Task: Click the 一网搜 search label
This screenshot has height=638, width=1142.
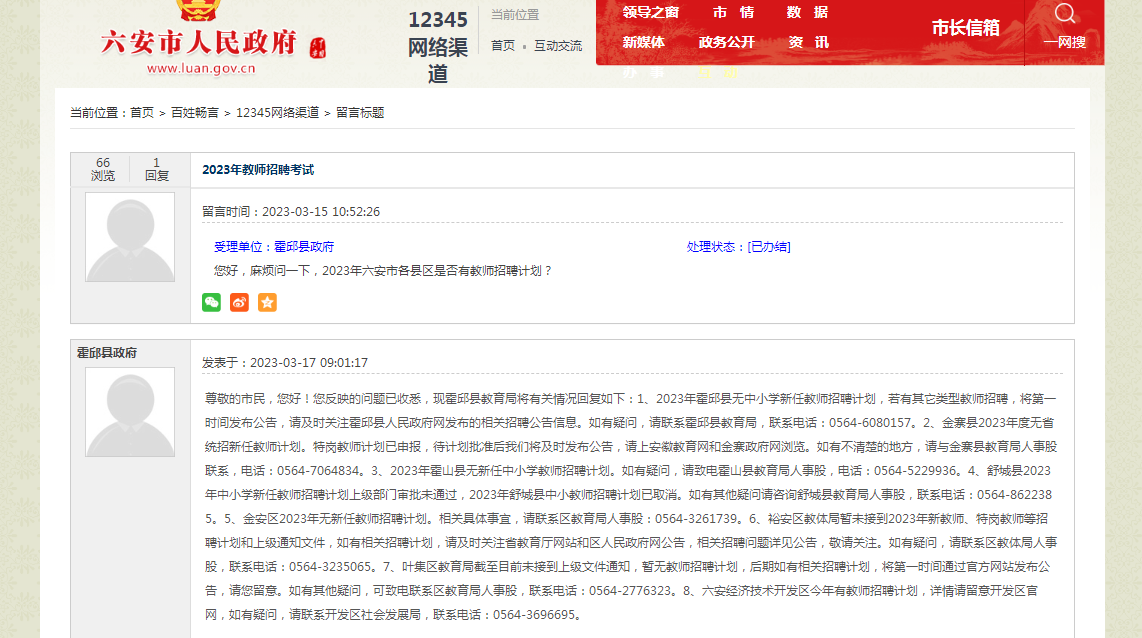Action: coord(1064,42)
